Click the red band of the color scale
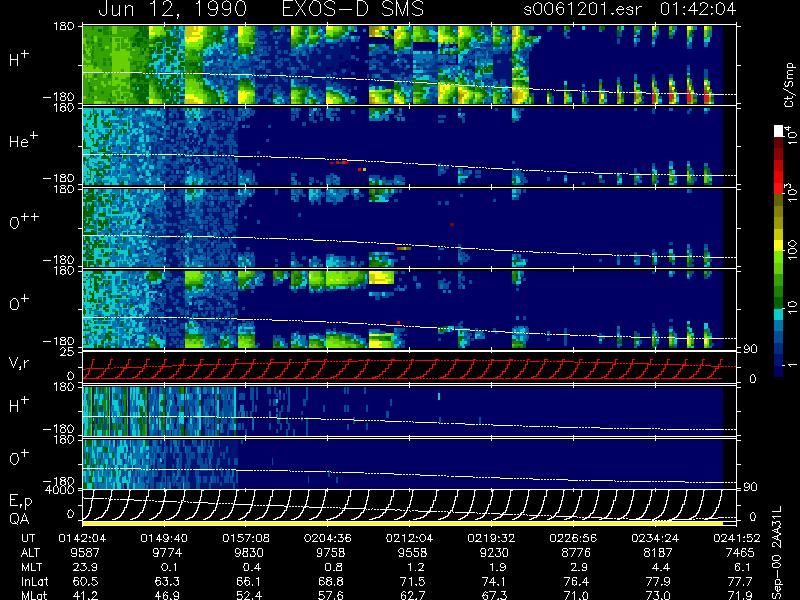800x600 pixels. pyautogui.click(x=778, y=179)
